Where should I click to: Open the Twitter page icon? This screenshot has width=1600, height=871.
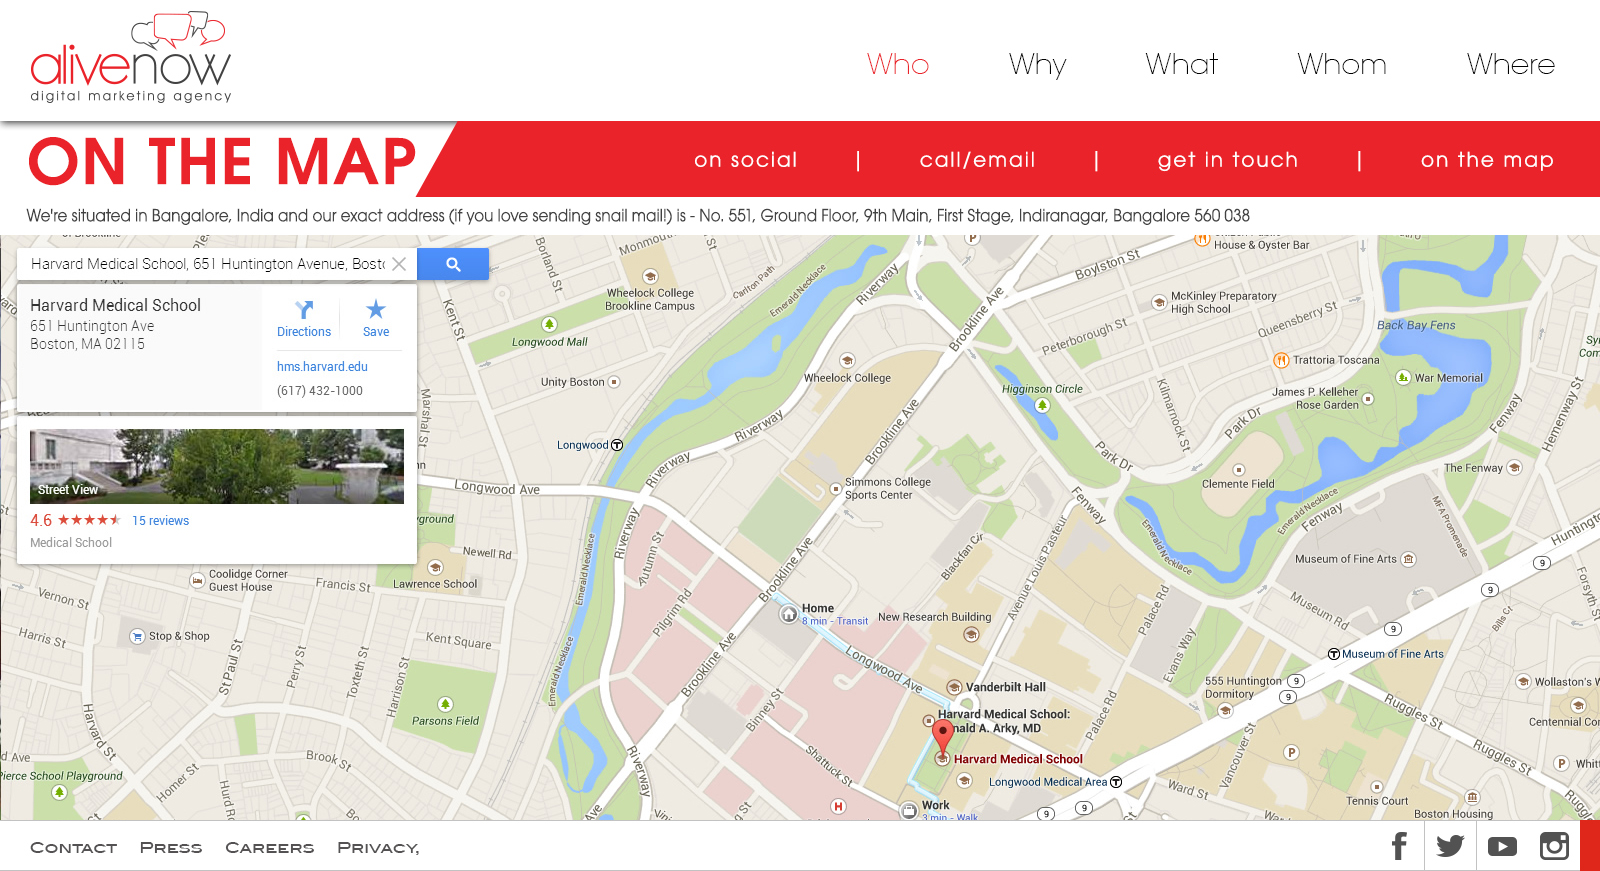1450,846
